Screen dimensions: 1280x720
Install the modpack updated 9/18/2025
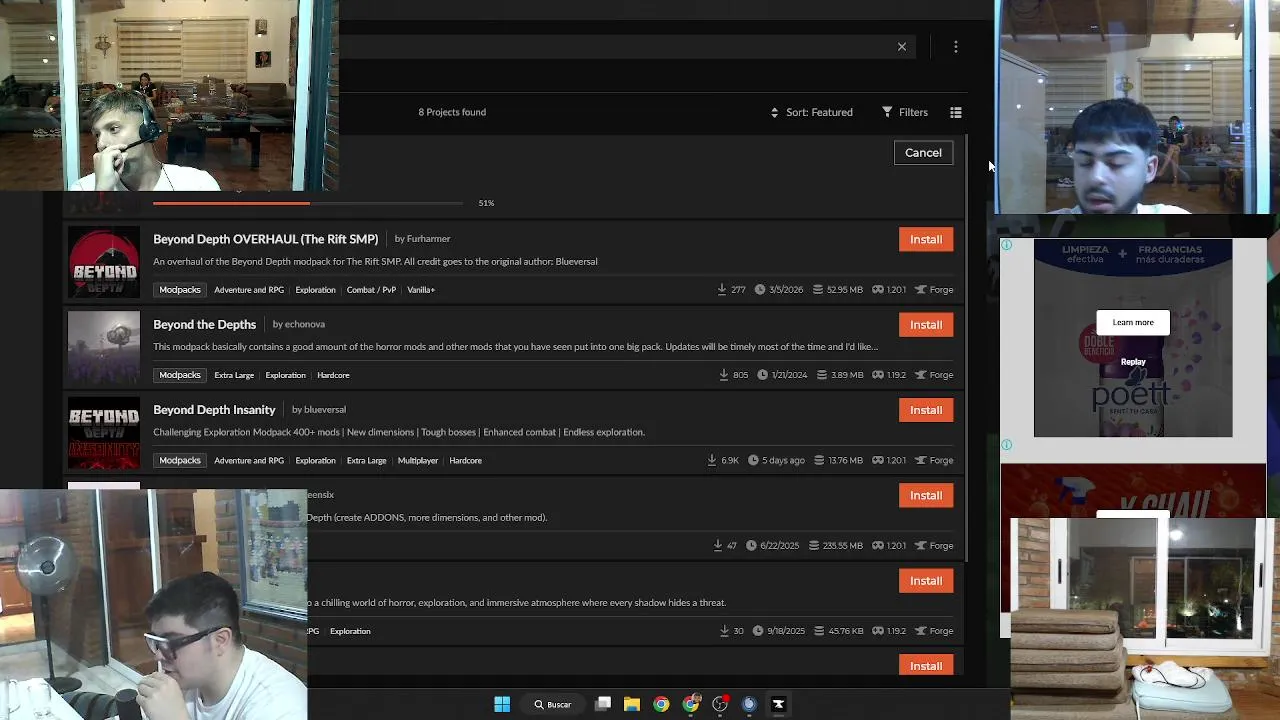pos(926,580)
